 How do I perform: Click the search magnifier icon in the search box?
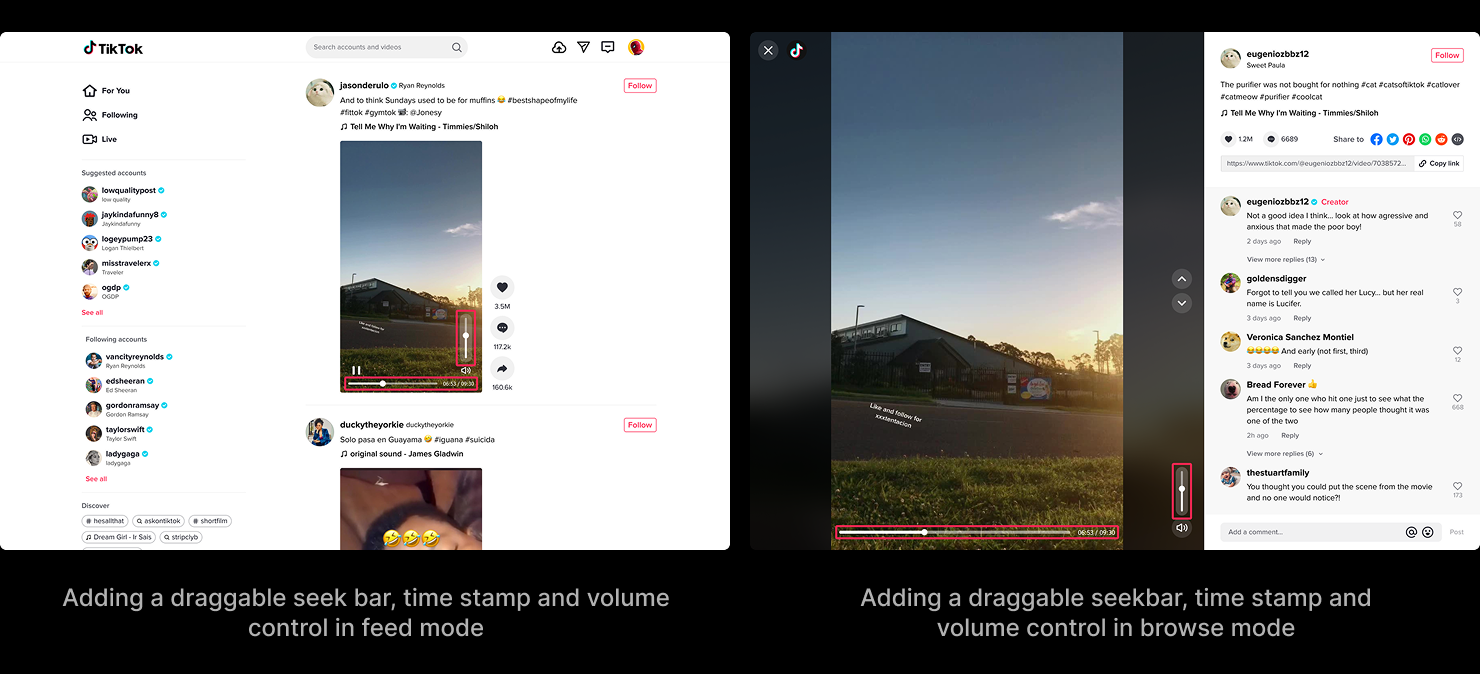[x=457, y=47]
